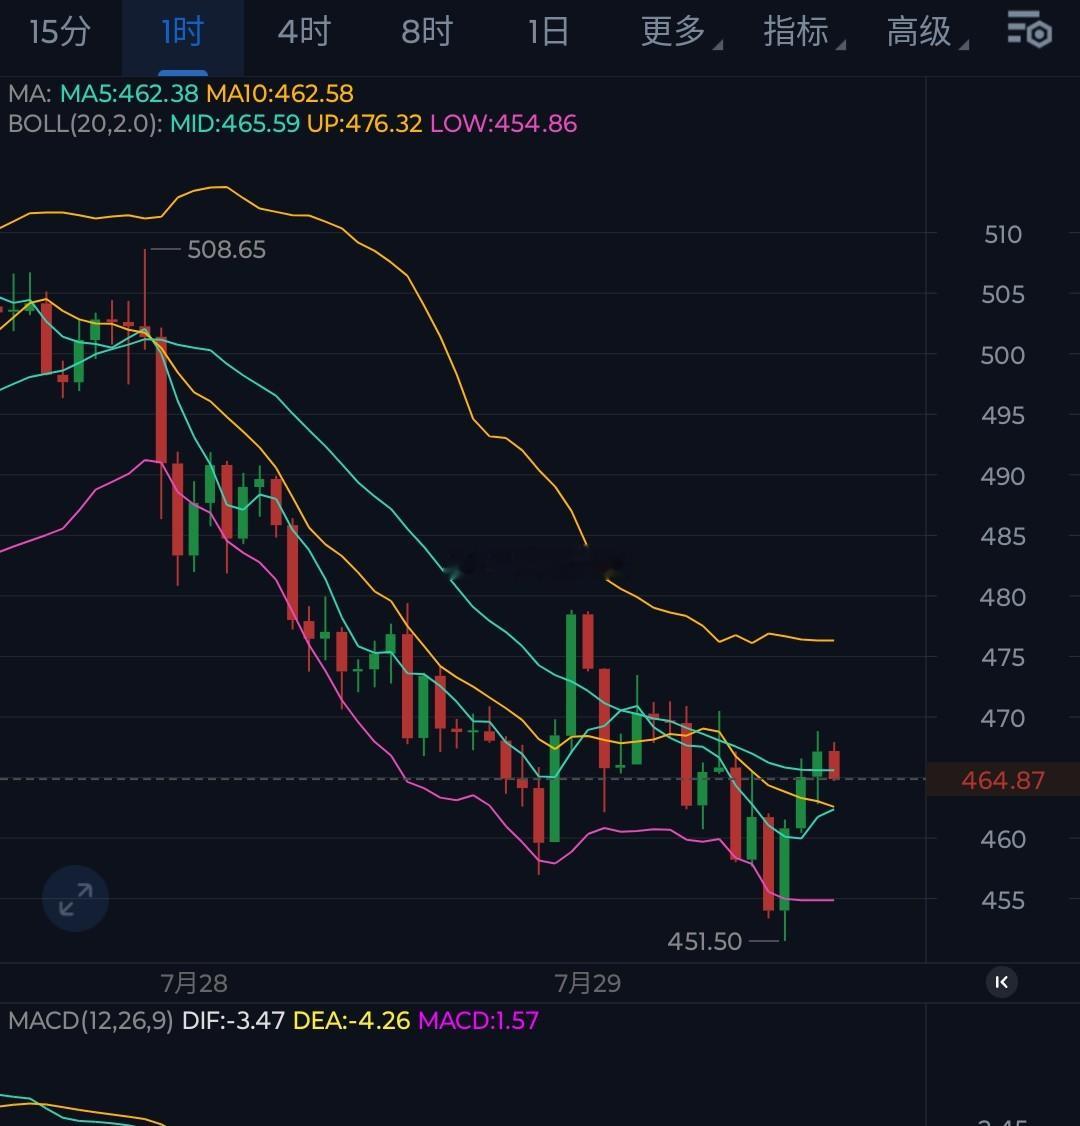Tap the MA10:462.58 indicator value
Viewport: 1080px width, 1126px height.
point(279,93)
